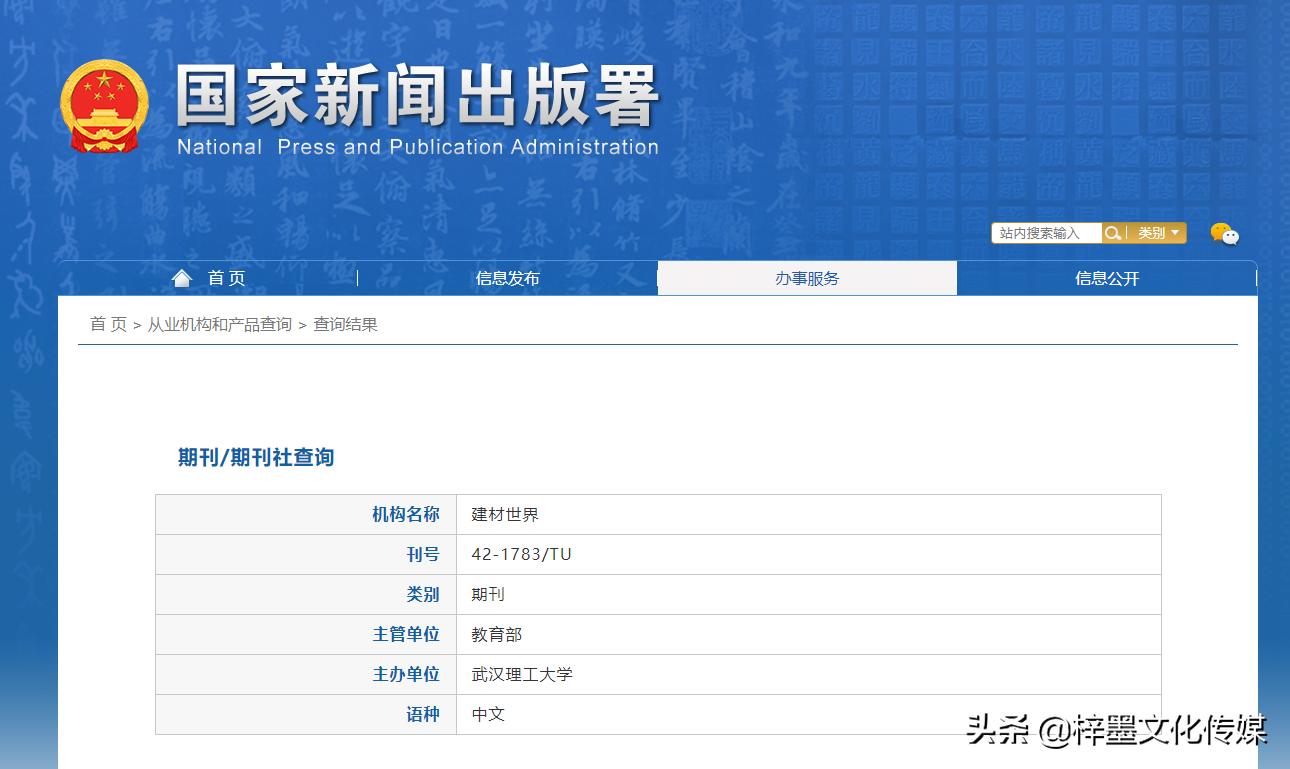Click the 期刊/期刊社查询 heading
The height and width of the screenshot is (769, 1290).
(253, 457)
